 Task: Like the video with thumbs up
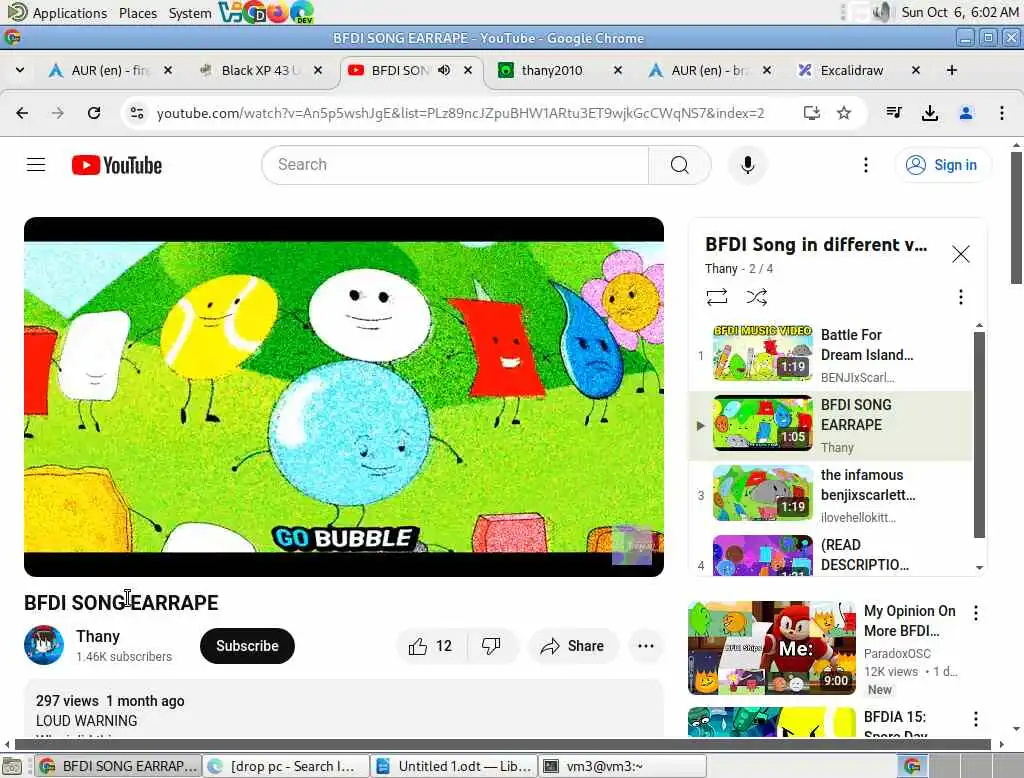(431, 646)
